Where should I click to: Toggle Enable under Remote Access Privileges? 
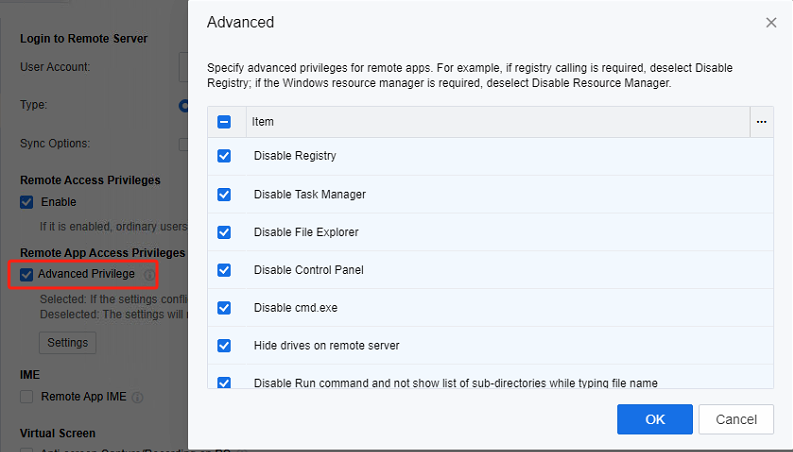point(26,202)
